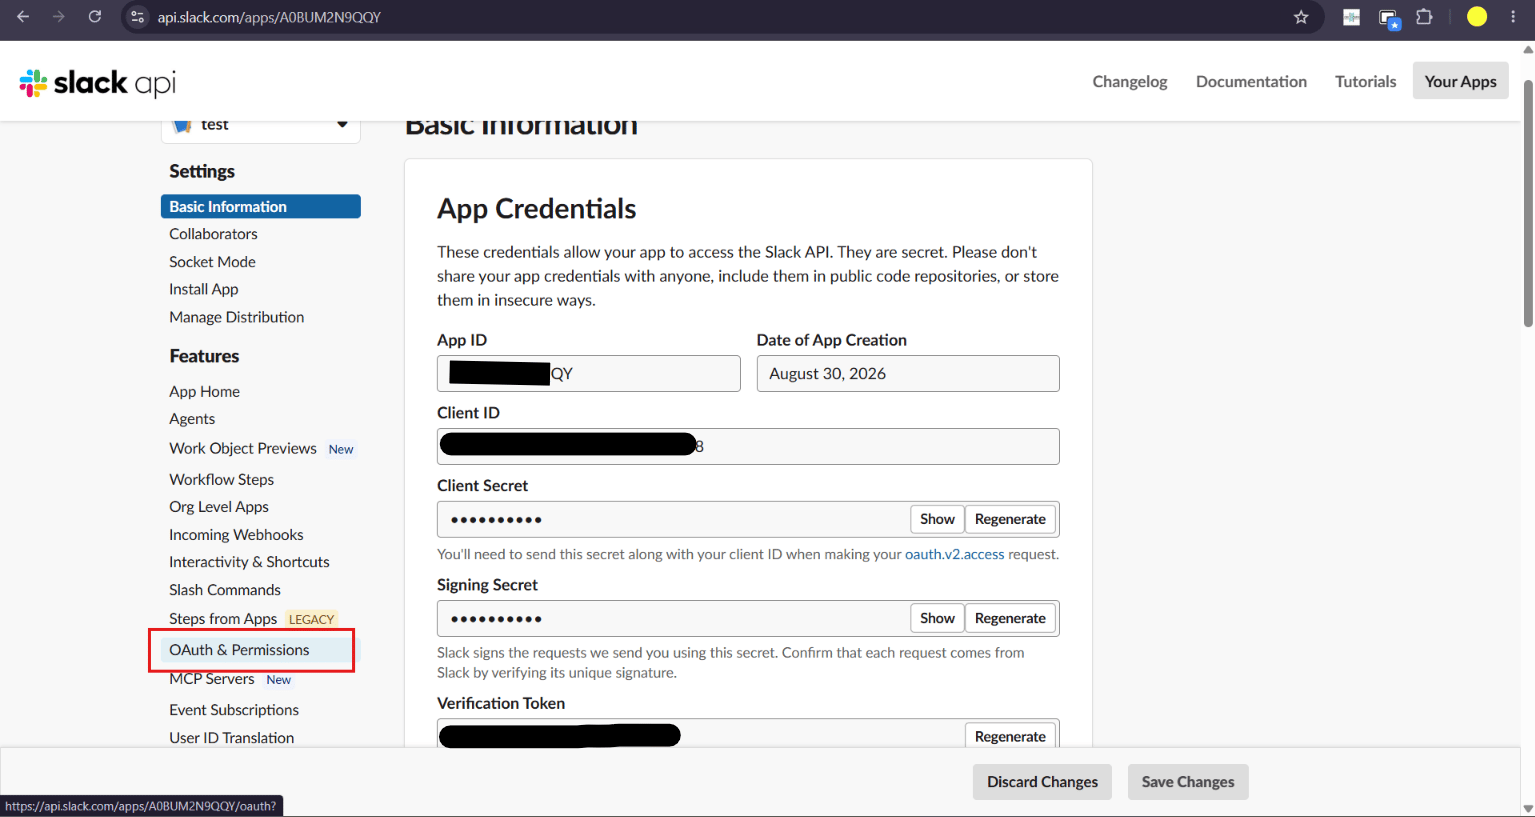Open Interactivity & Shortcuts page
Image resolution: width=1535 pixels, height=817 pixels.
(249, 562)
